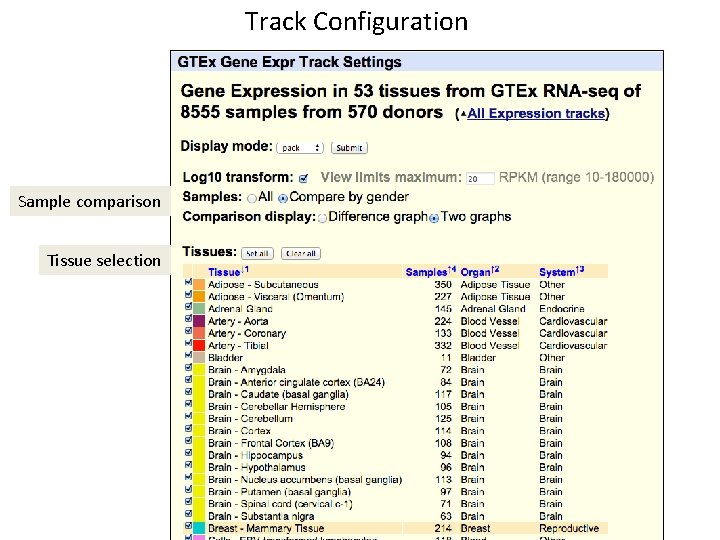The width and height of the screenshot is (720, 540).
Task: Choose the Difference graph radio option
Action: (322, 218)
